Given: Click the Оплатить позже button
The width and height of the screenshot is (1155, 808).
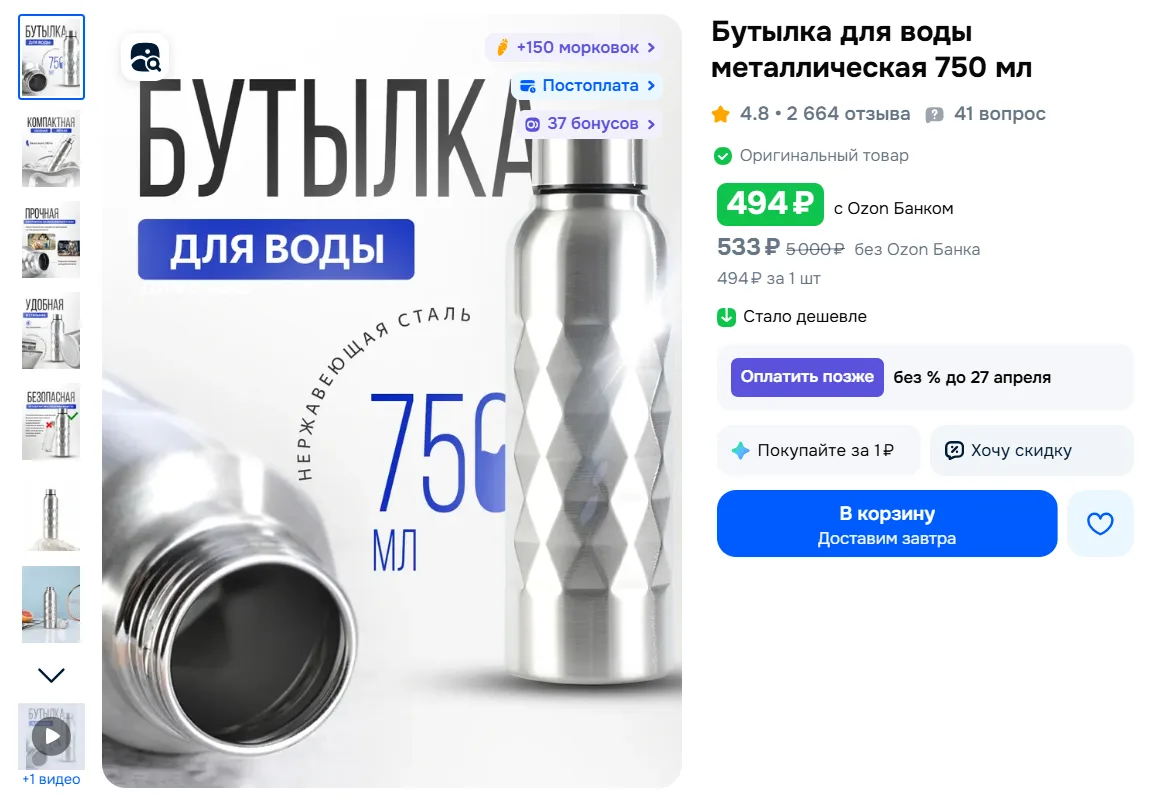Looking at the screenshot, I should click(x=807, y=377).
